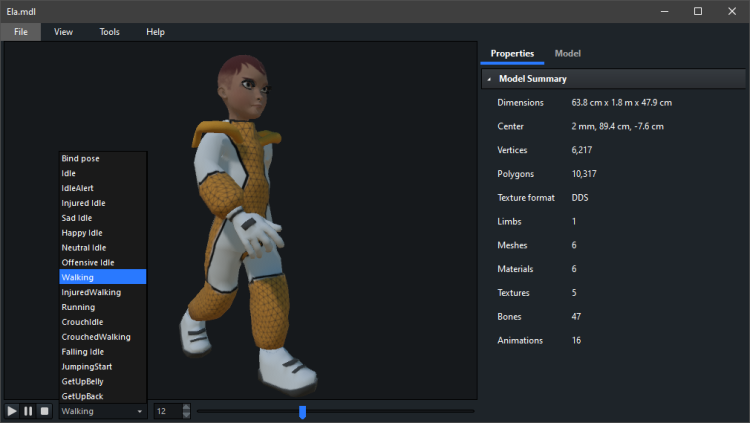Increase the frame value with up arrow
Screen dimensions: 750x423
point(186,407)
